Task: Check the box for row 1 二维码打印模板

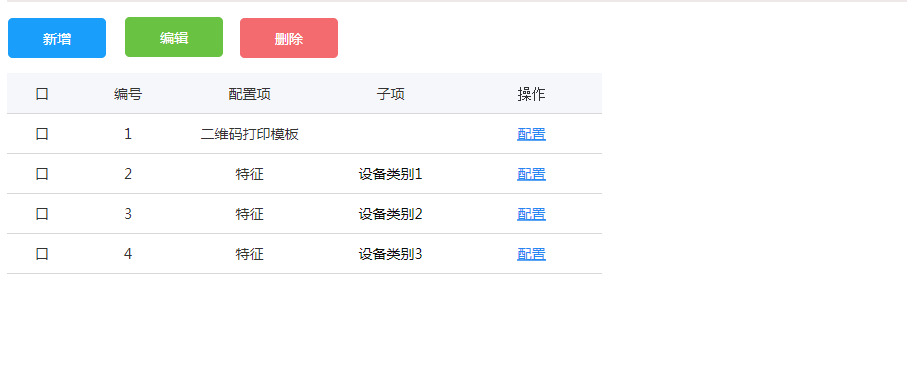Action: point(42,134)
